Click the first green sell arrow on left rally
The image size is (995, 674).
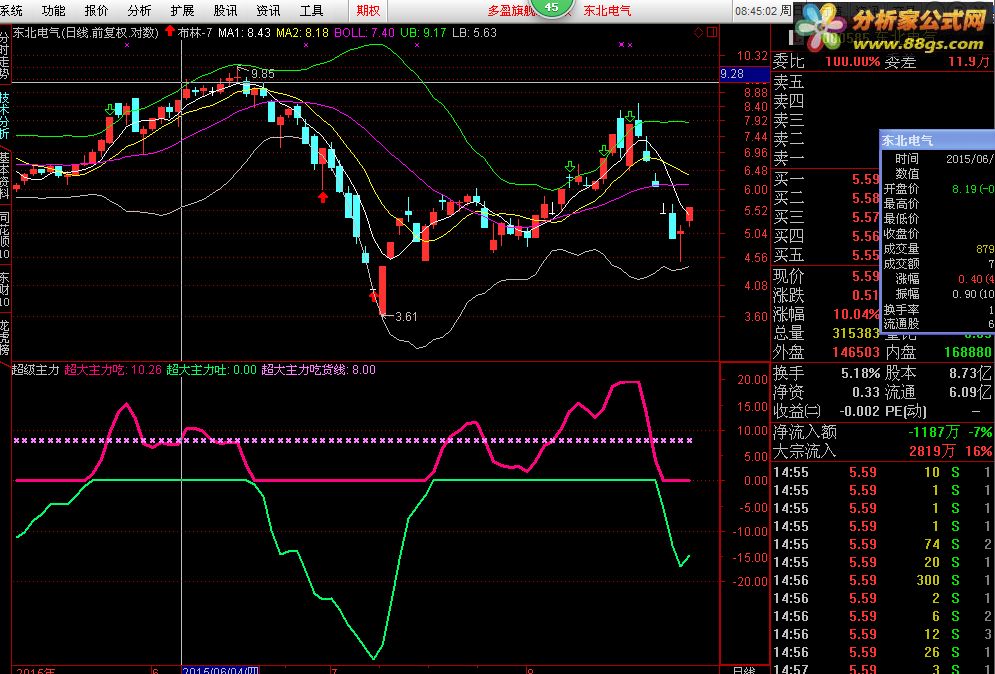pos(110,110)
